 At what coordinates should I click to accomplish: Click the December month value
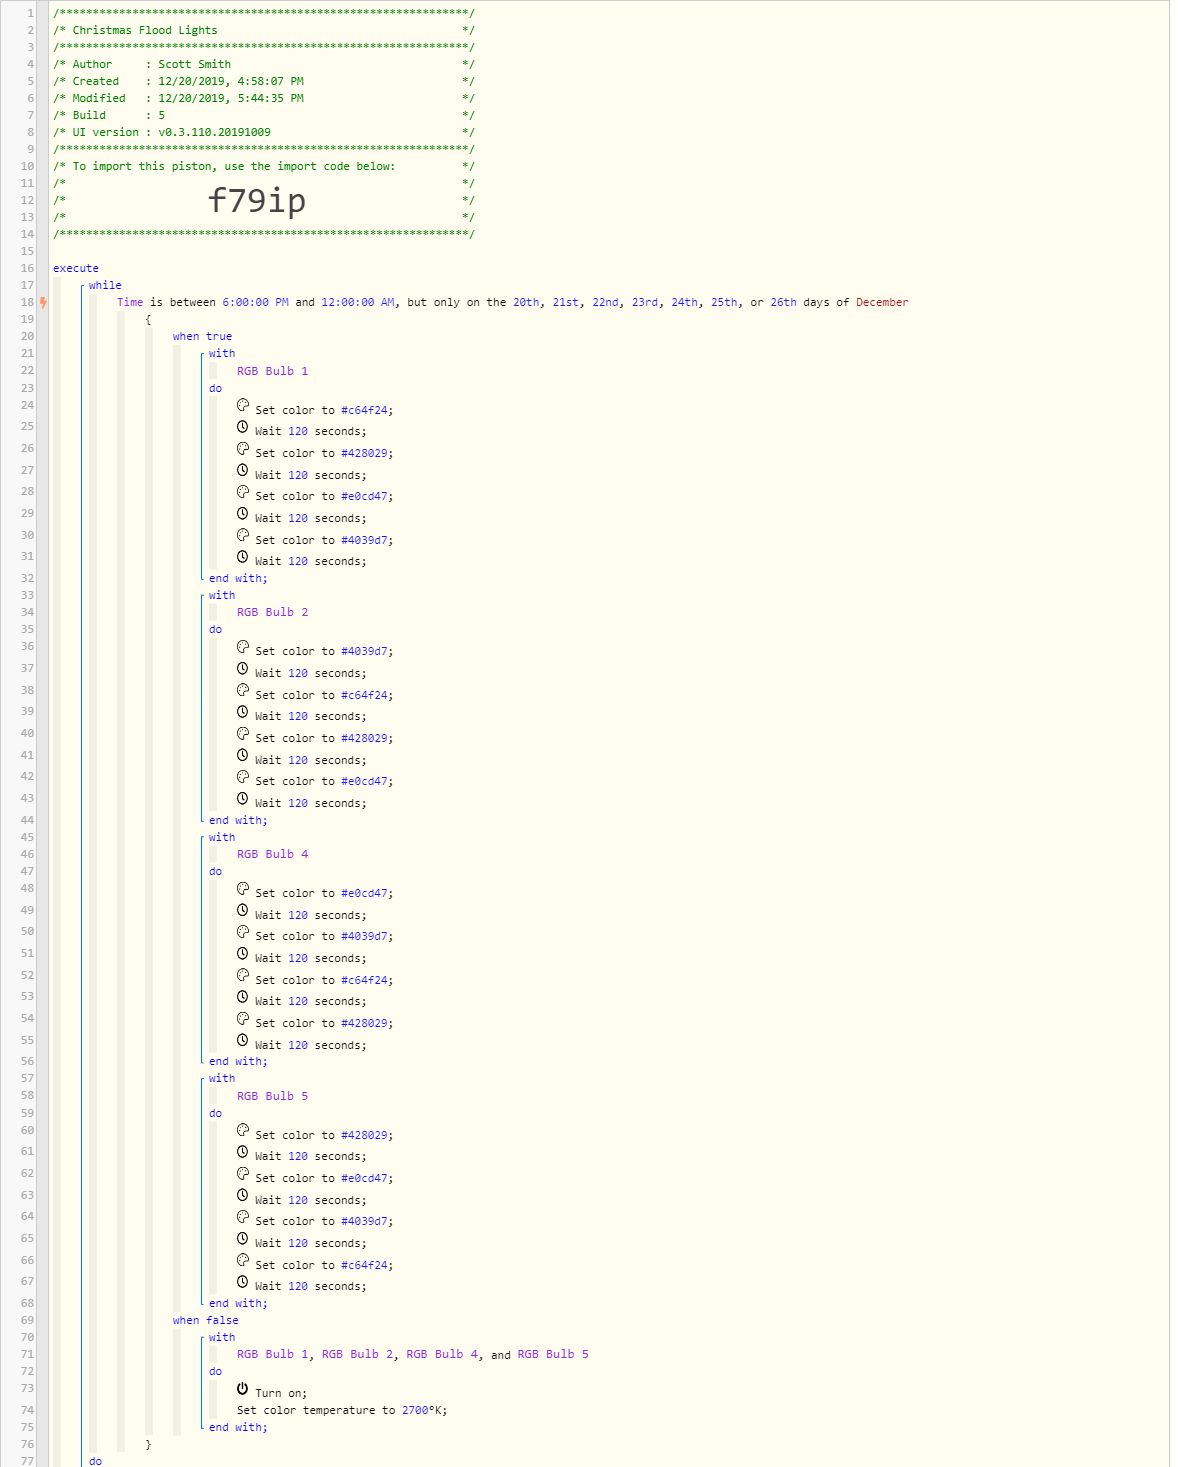point(882,302)
